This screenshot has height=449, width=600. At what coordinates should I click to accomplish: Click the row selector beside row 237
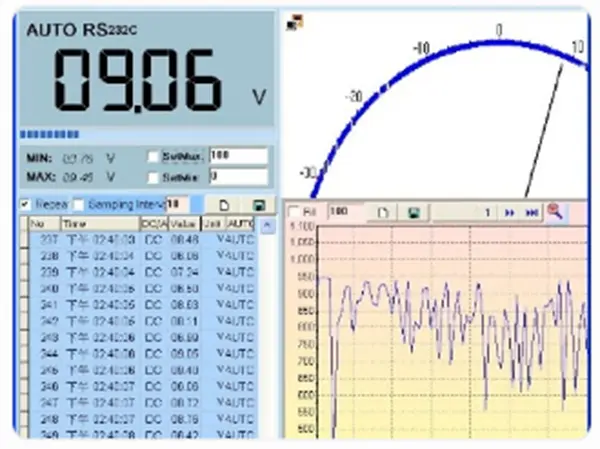24,240
